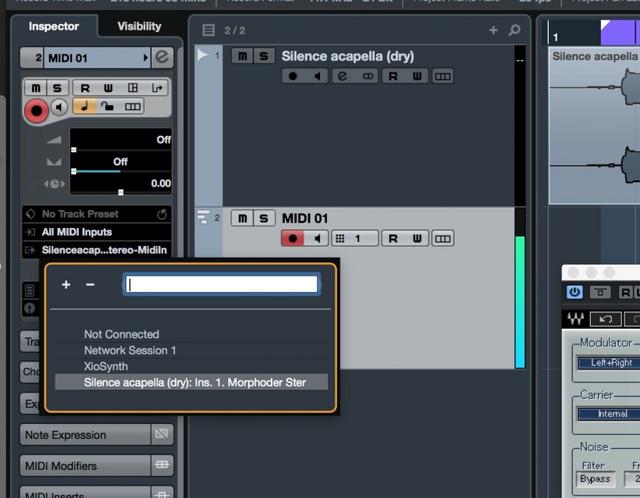Reload track preset icon
640x498 pixels.
pos(162,214)
